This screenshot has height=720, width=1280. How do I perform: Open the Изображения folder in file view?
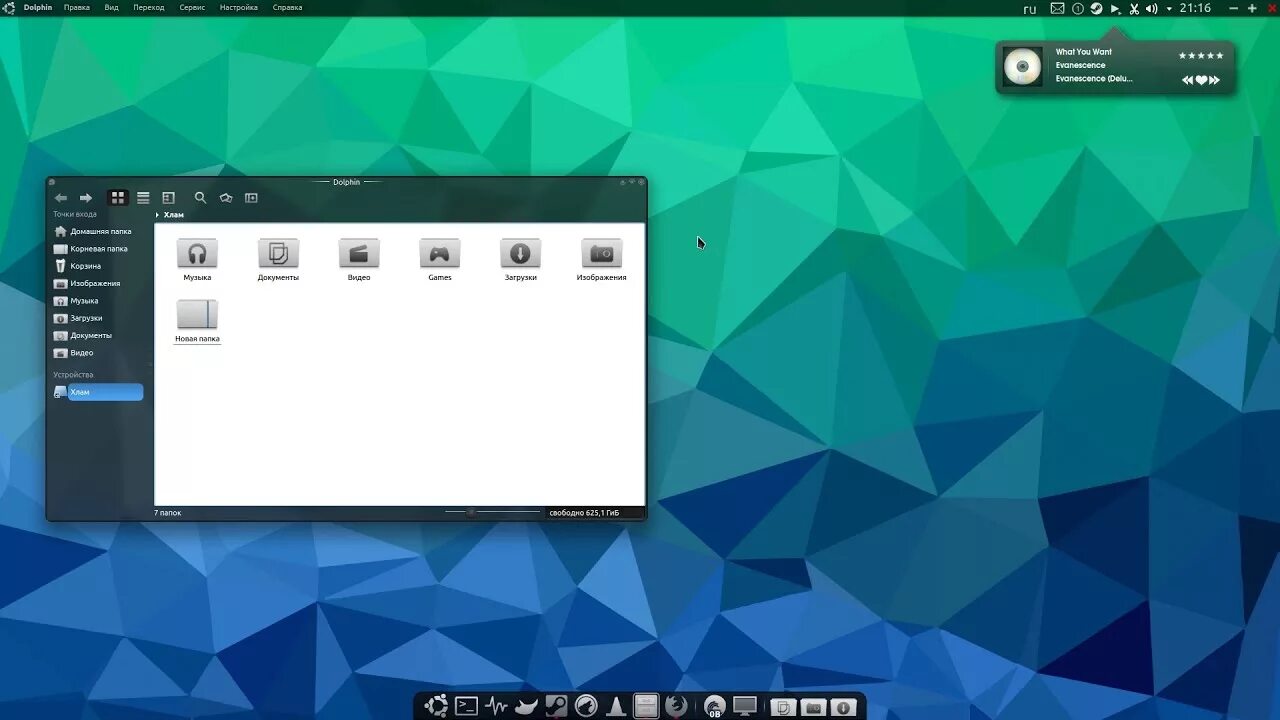(x=601, y=260)
